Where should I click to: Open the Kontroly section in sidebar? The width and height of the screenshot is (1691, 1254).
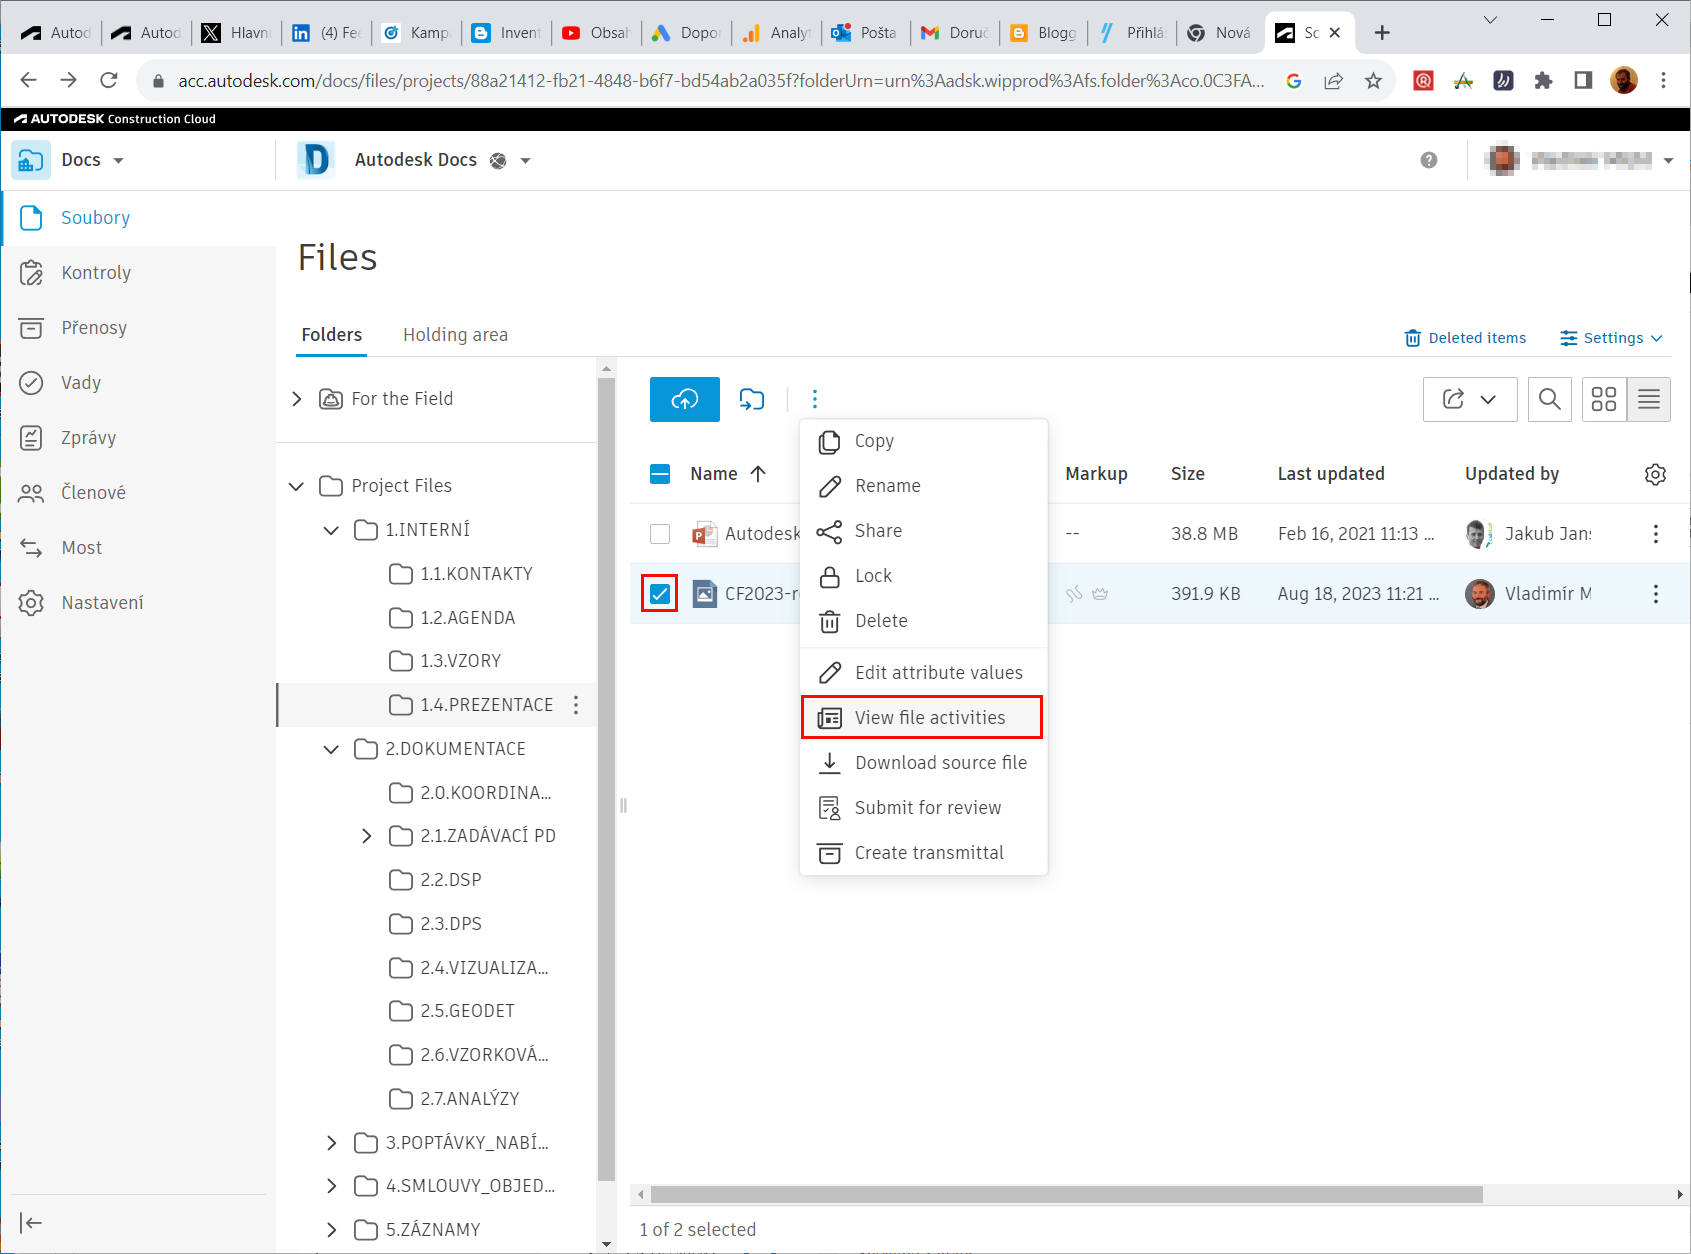pos(96,273)
